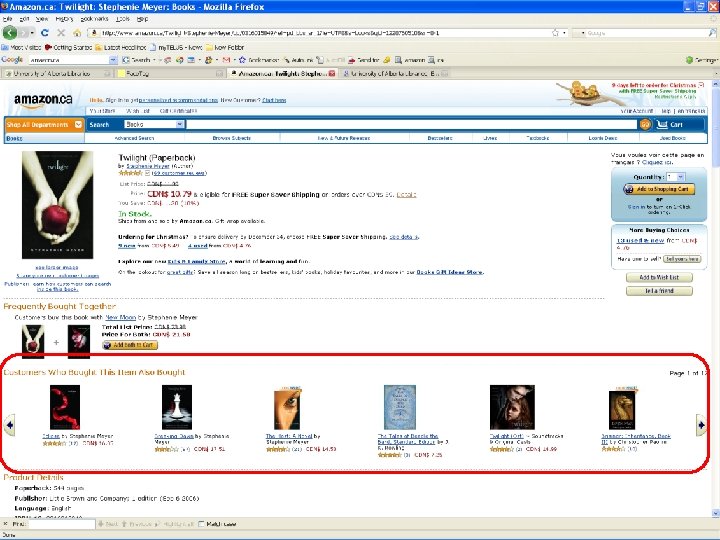
Task: Click Add to Shopping Cart button
Action: tap(658, 189)
